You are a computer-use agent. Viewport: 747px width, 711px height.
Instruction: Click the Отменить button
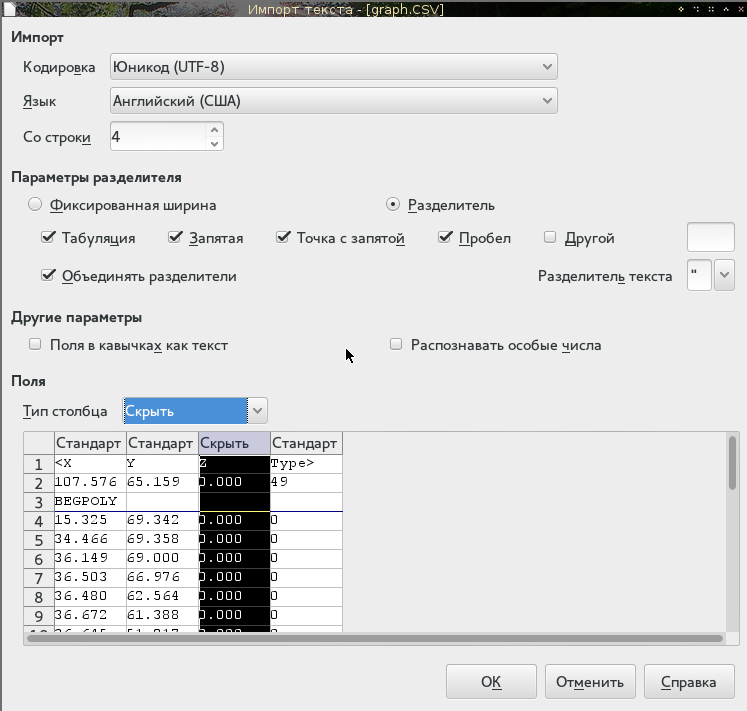coord(590,682)
